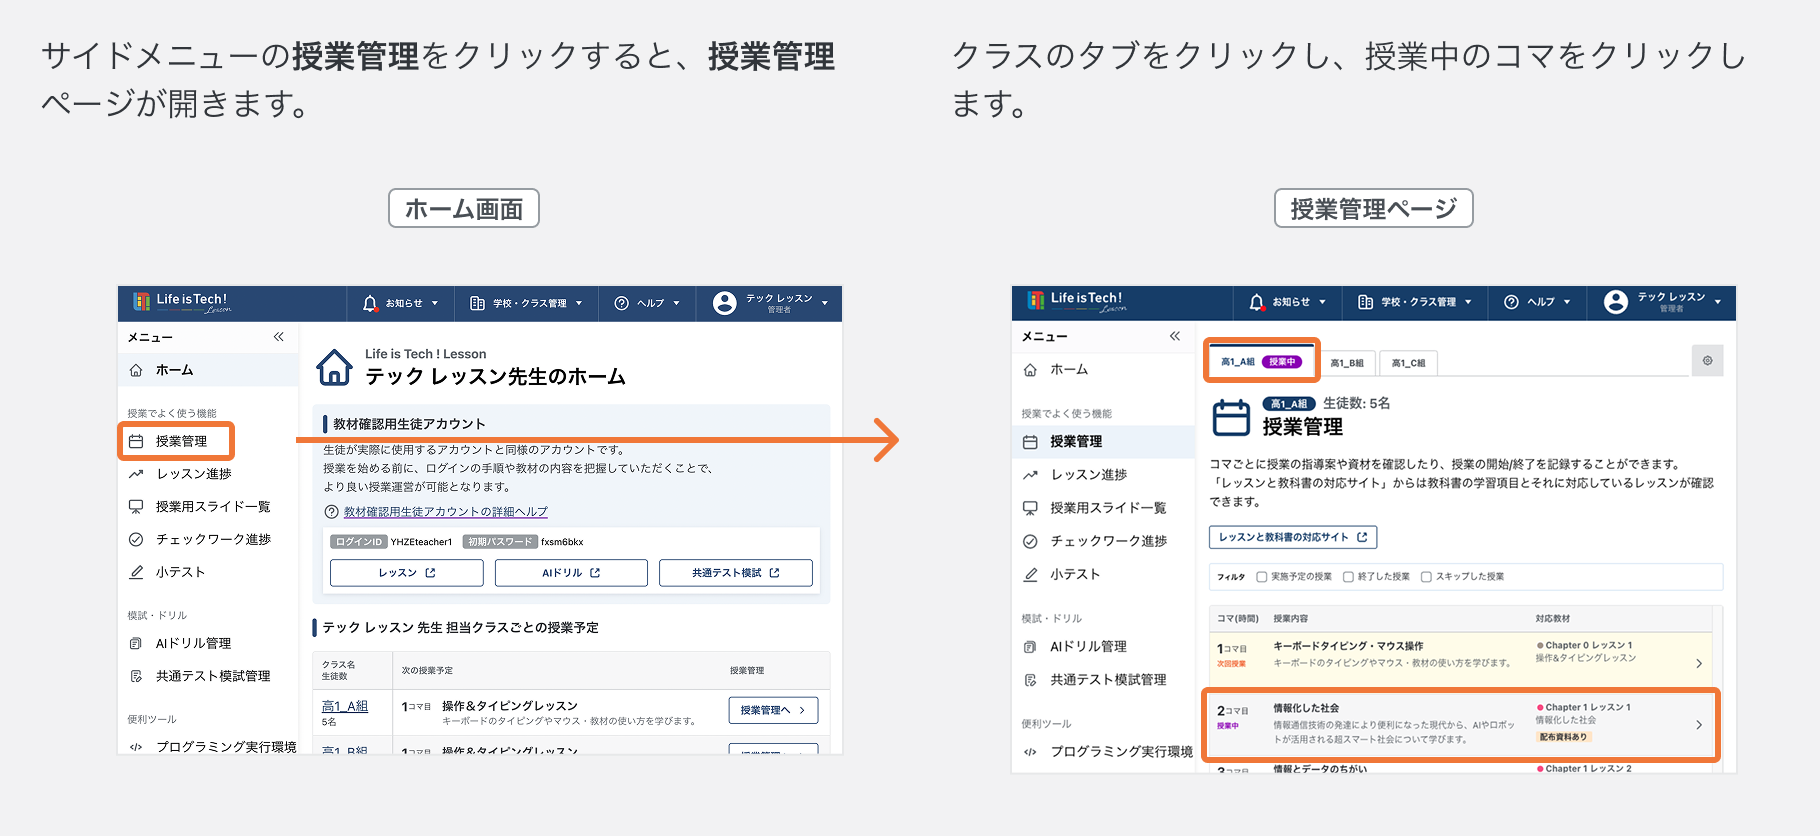This screenshot has height=836, width=1820.
Task: Click キーボードタイピング・マウス操作 lesson title
Action: 1348,646
